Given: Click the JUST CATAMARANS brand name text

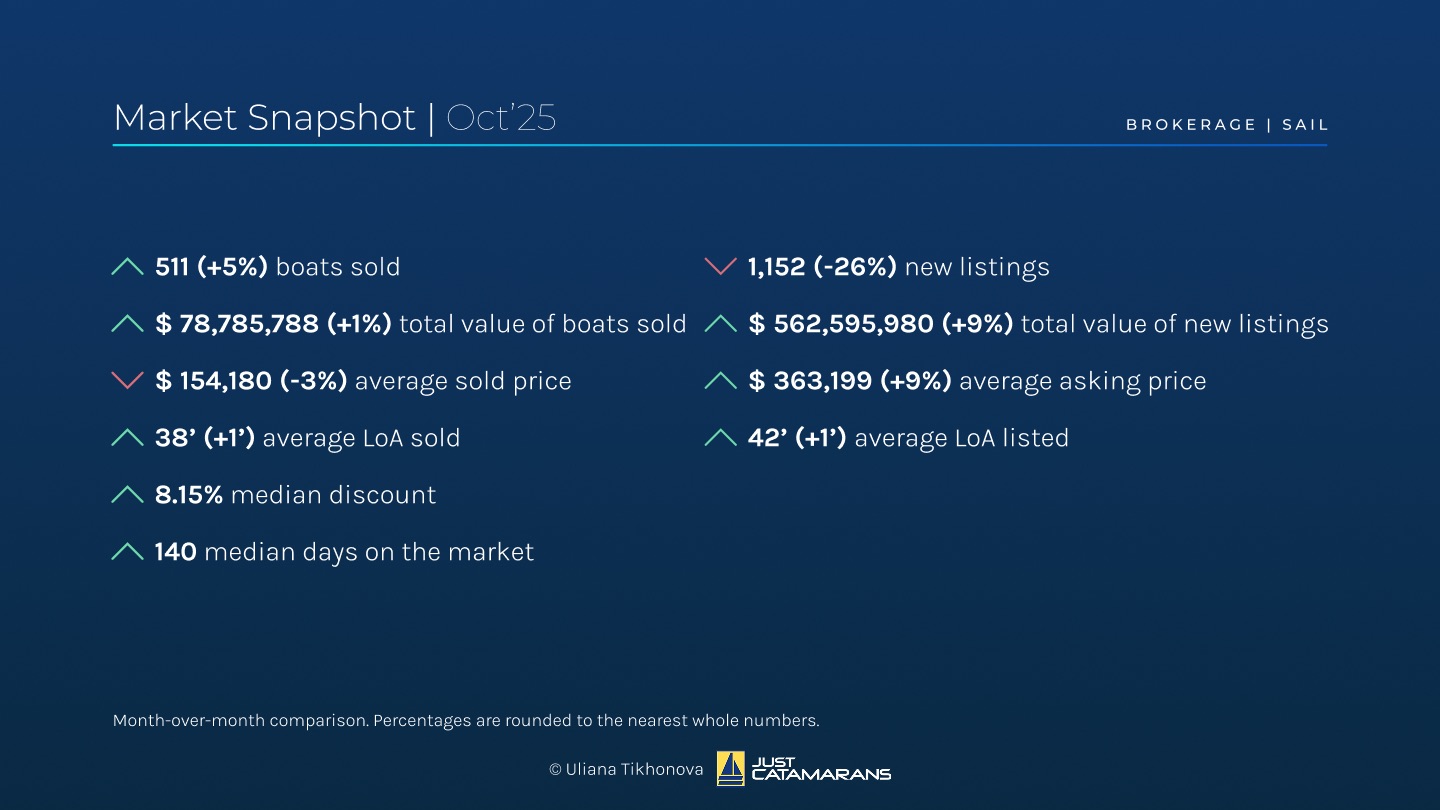Looking at the screenshot, I should pos(820,769).
